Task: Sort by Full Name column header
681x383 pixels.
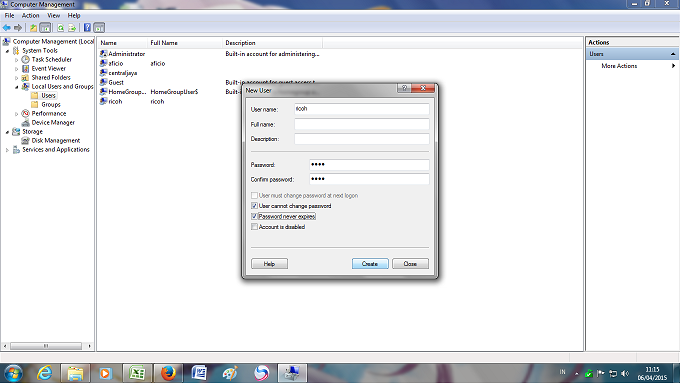Action: pos(185,43)
